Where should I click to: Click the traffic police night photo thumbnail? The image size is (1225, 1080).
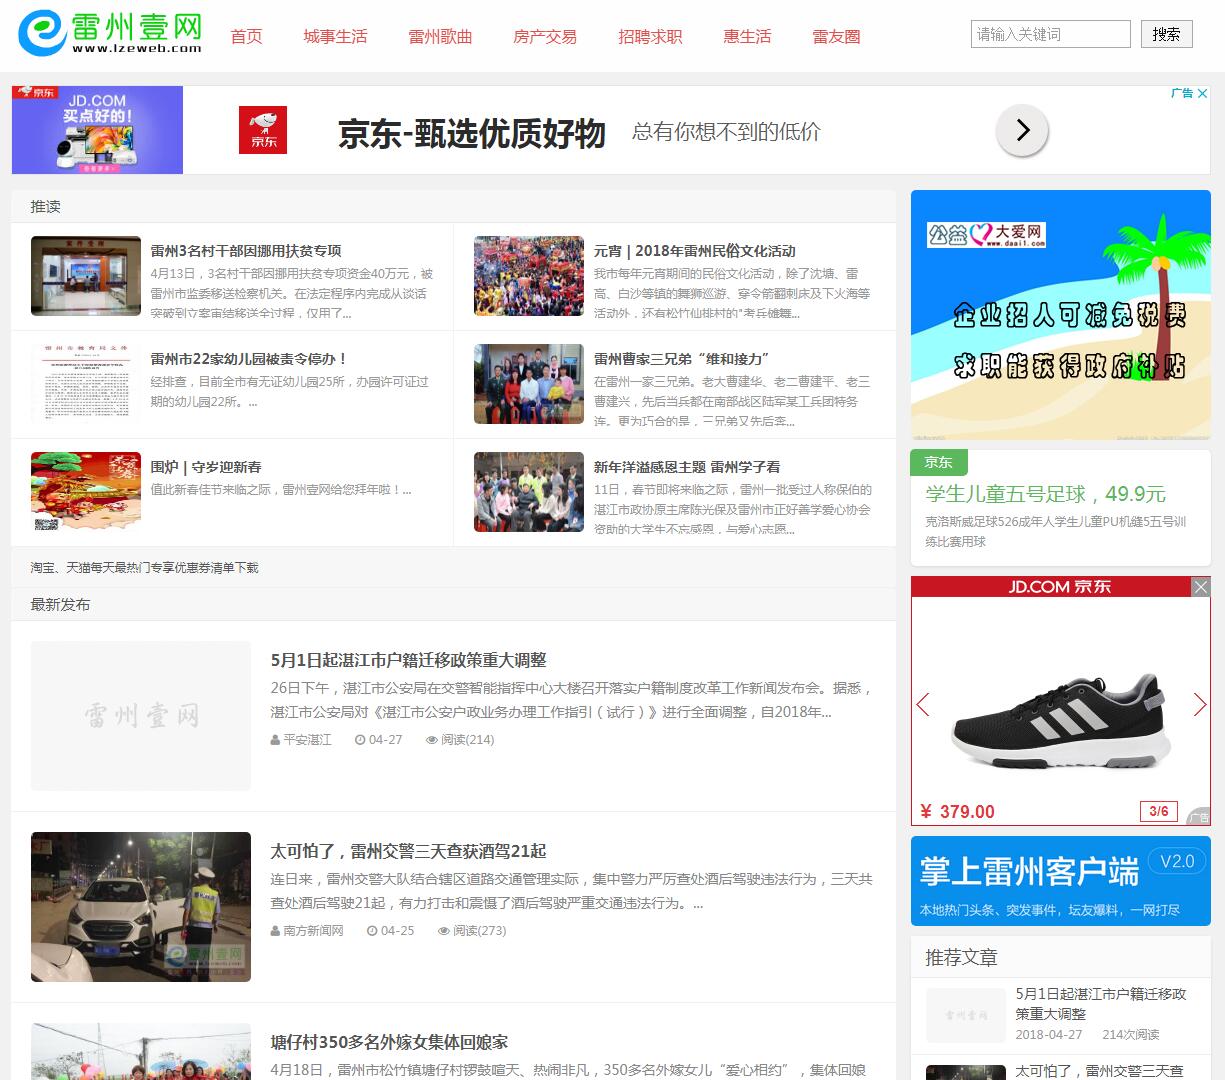coord(141,907)
